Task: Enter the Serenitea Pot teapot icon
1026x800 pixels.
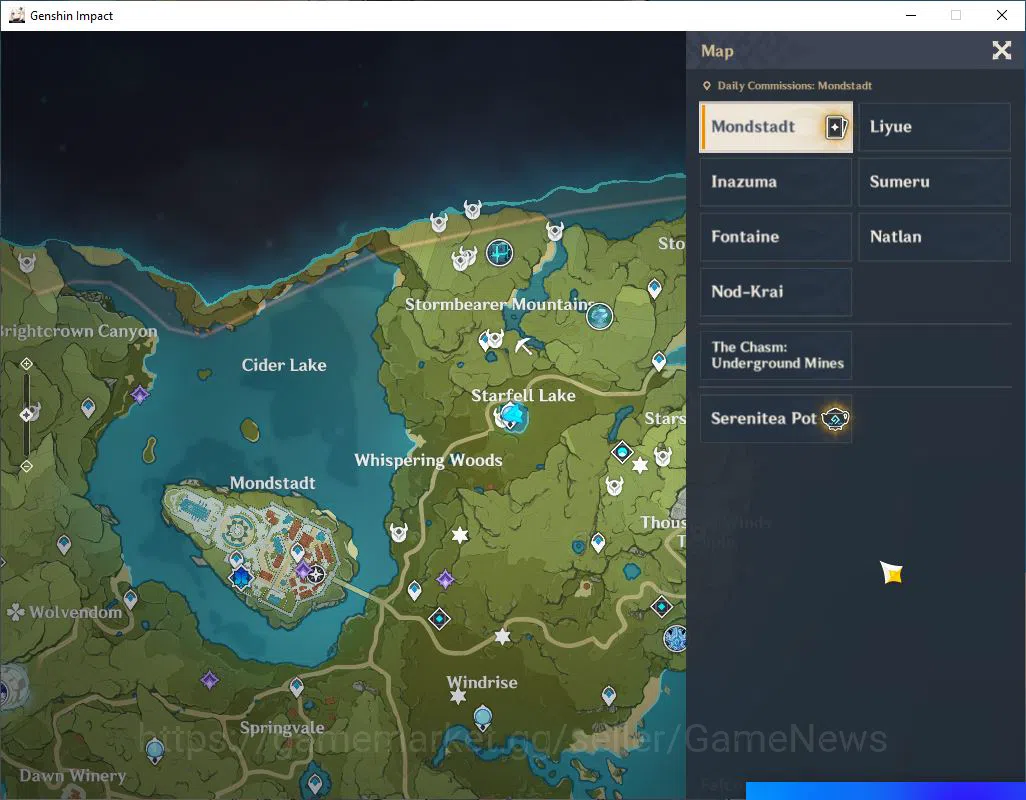Action: click(x=835, y=419)
